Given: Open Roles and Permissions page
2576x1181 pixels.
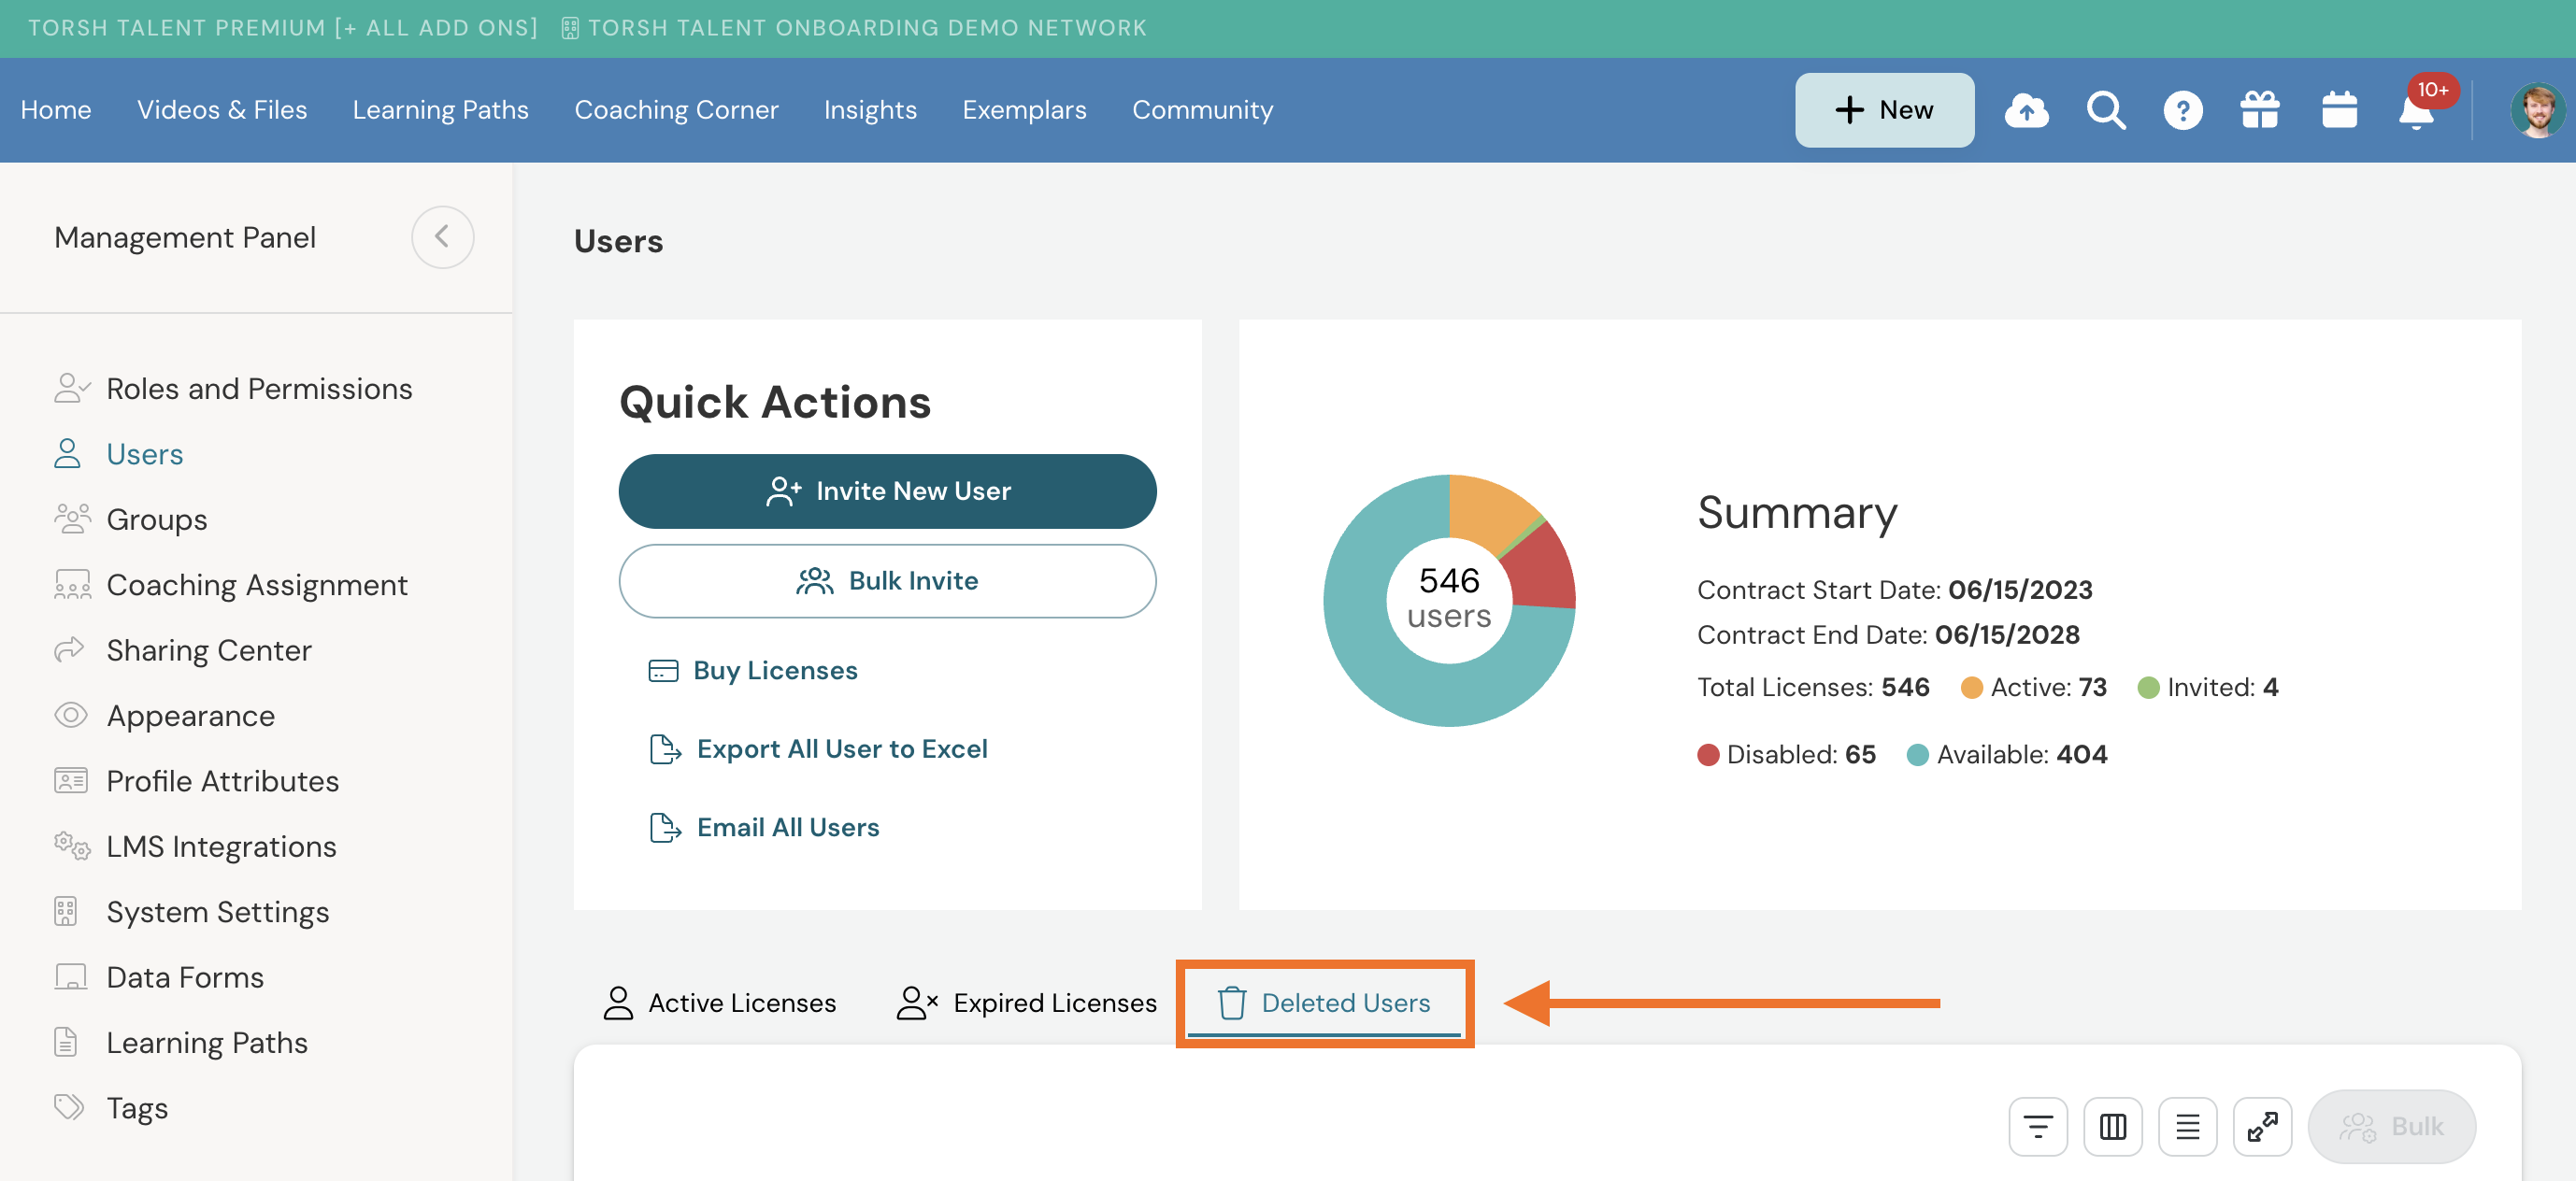Looking at the screenshot, I should (259, 388).
